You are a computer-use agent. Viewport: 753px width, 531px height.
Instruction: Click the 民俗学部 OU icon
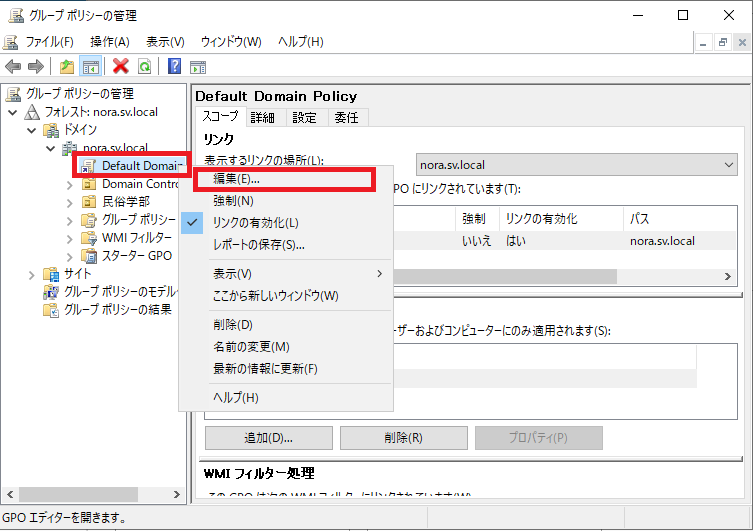tap(89, 202)
